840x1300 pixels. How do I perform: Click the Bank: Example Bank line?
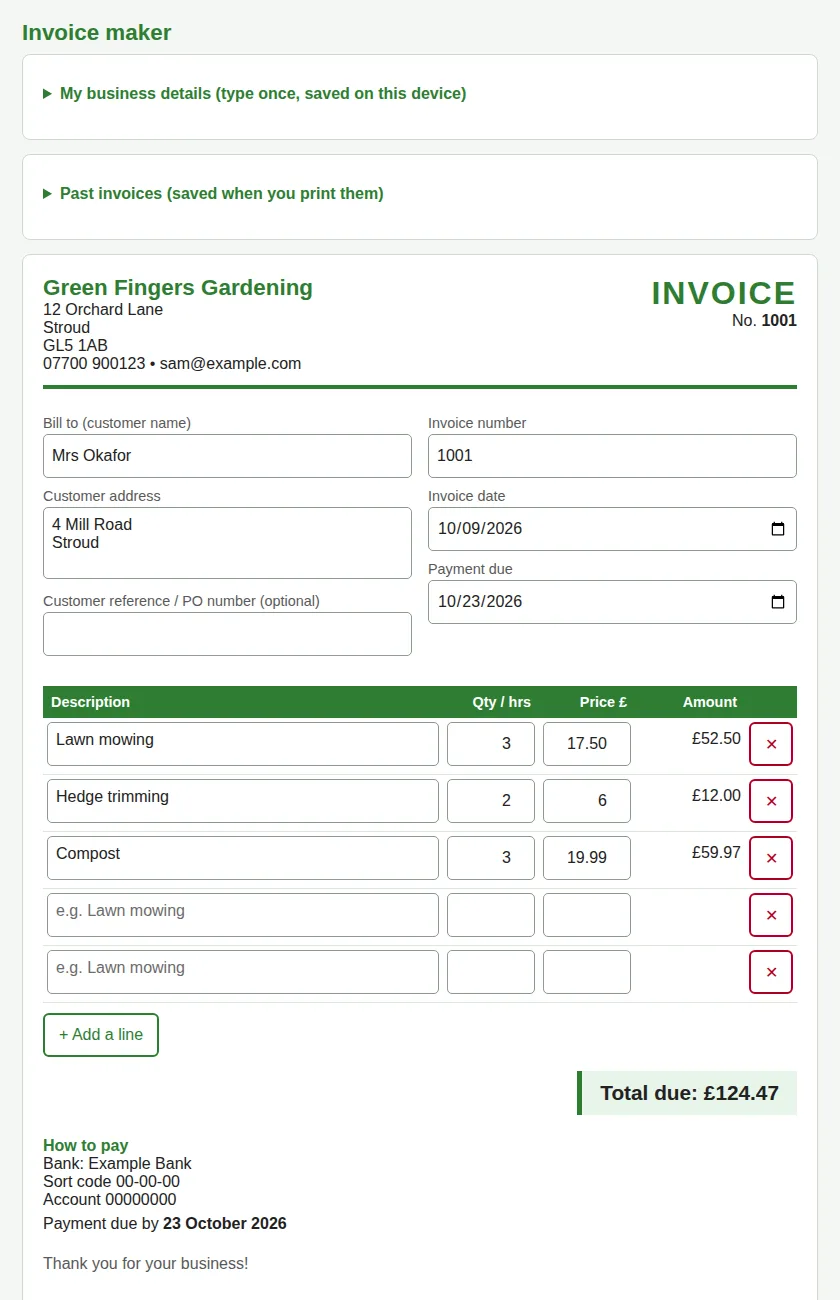(117, 1164)
